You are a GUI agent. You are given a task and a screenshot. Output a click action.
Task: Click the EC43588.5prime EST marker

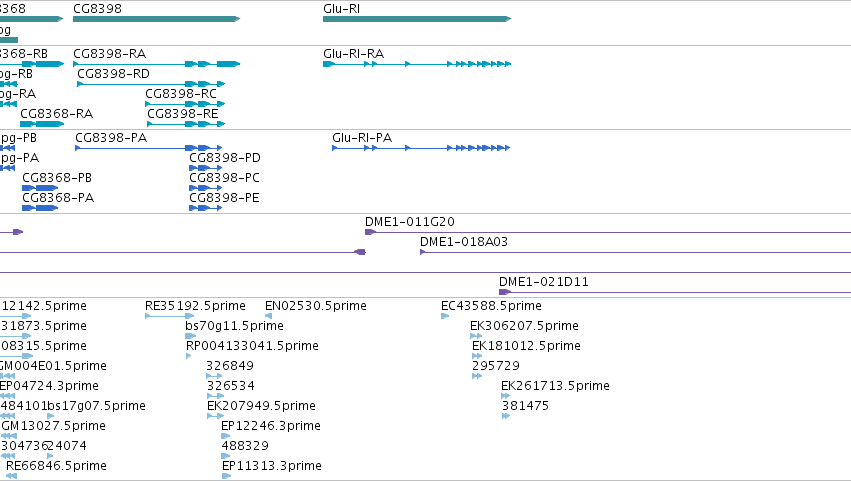coord(445,316)
